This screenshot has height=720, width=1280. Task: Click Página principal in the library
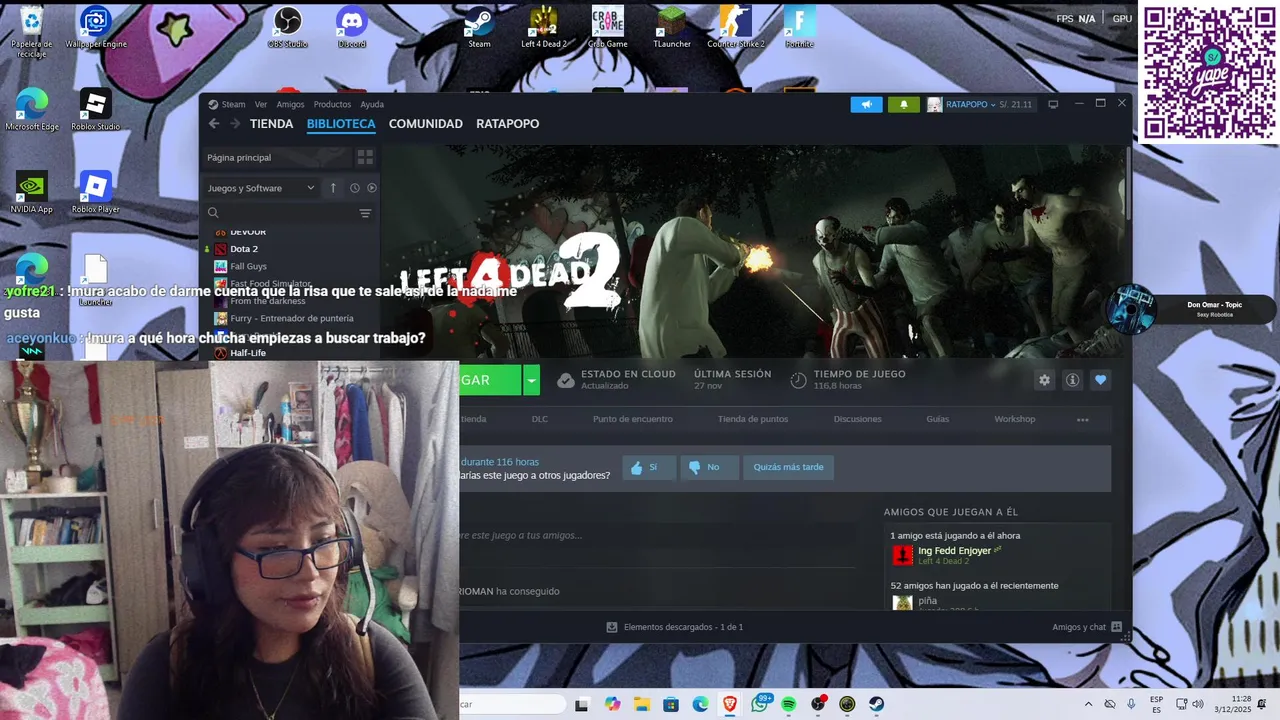[277, 157]
